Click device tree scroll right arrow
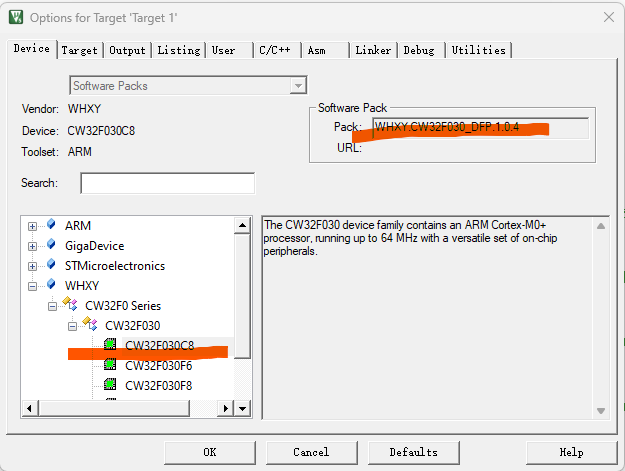The width and height of the screenshot is (625, 471). [x=226, y=408]
